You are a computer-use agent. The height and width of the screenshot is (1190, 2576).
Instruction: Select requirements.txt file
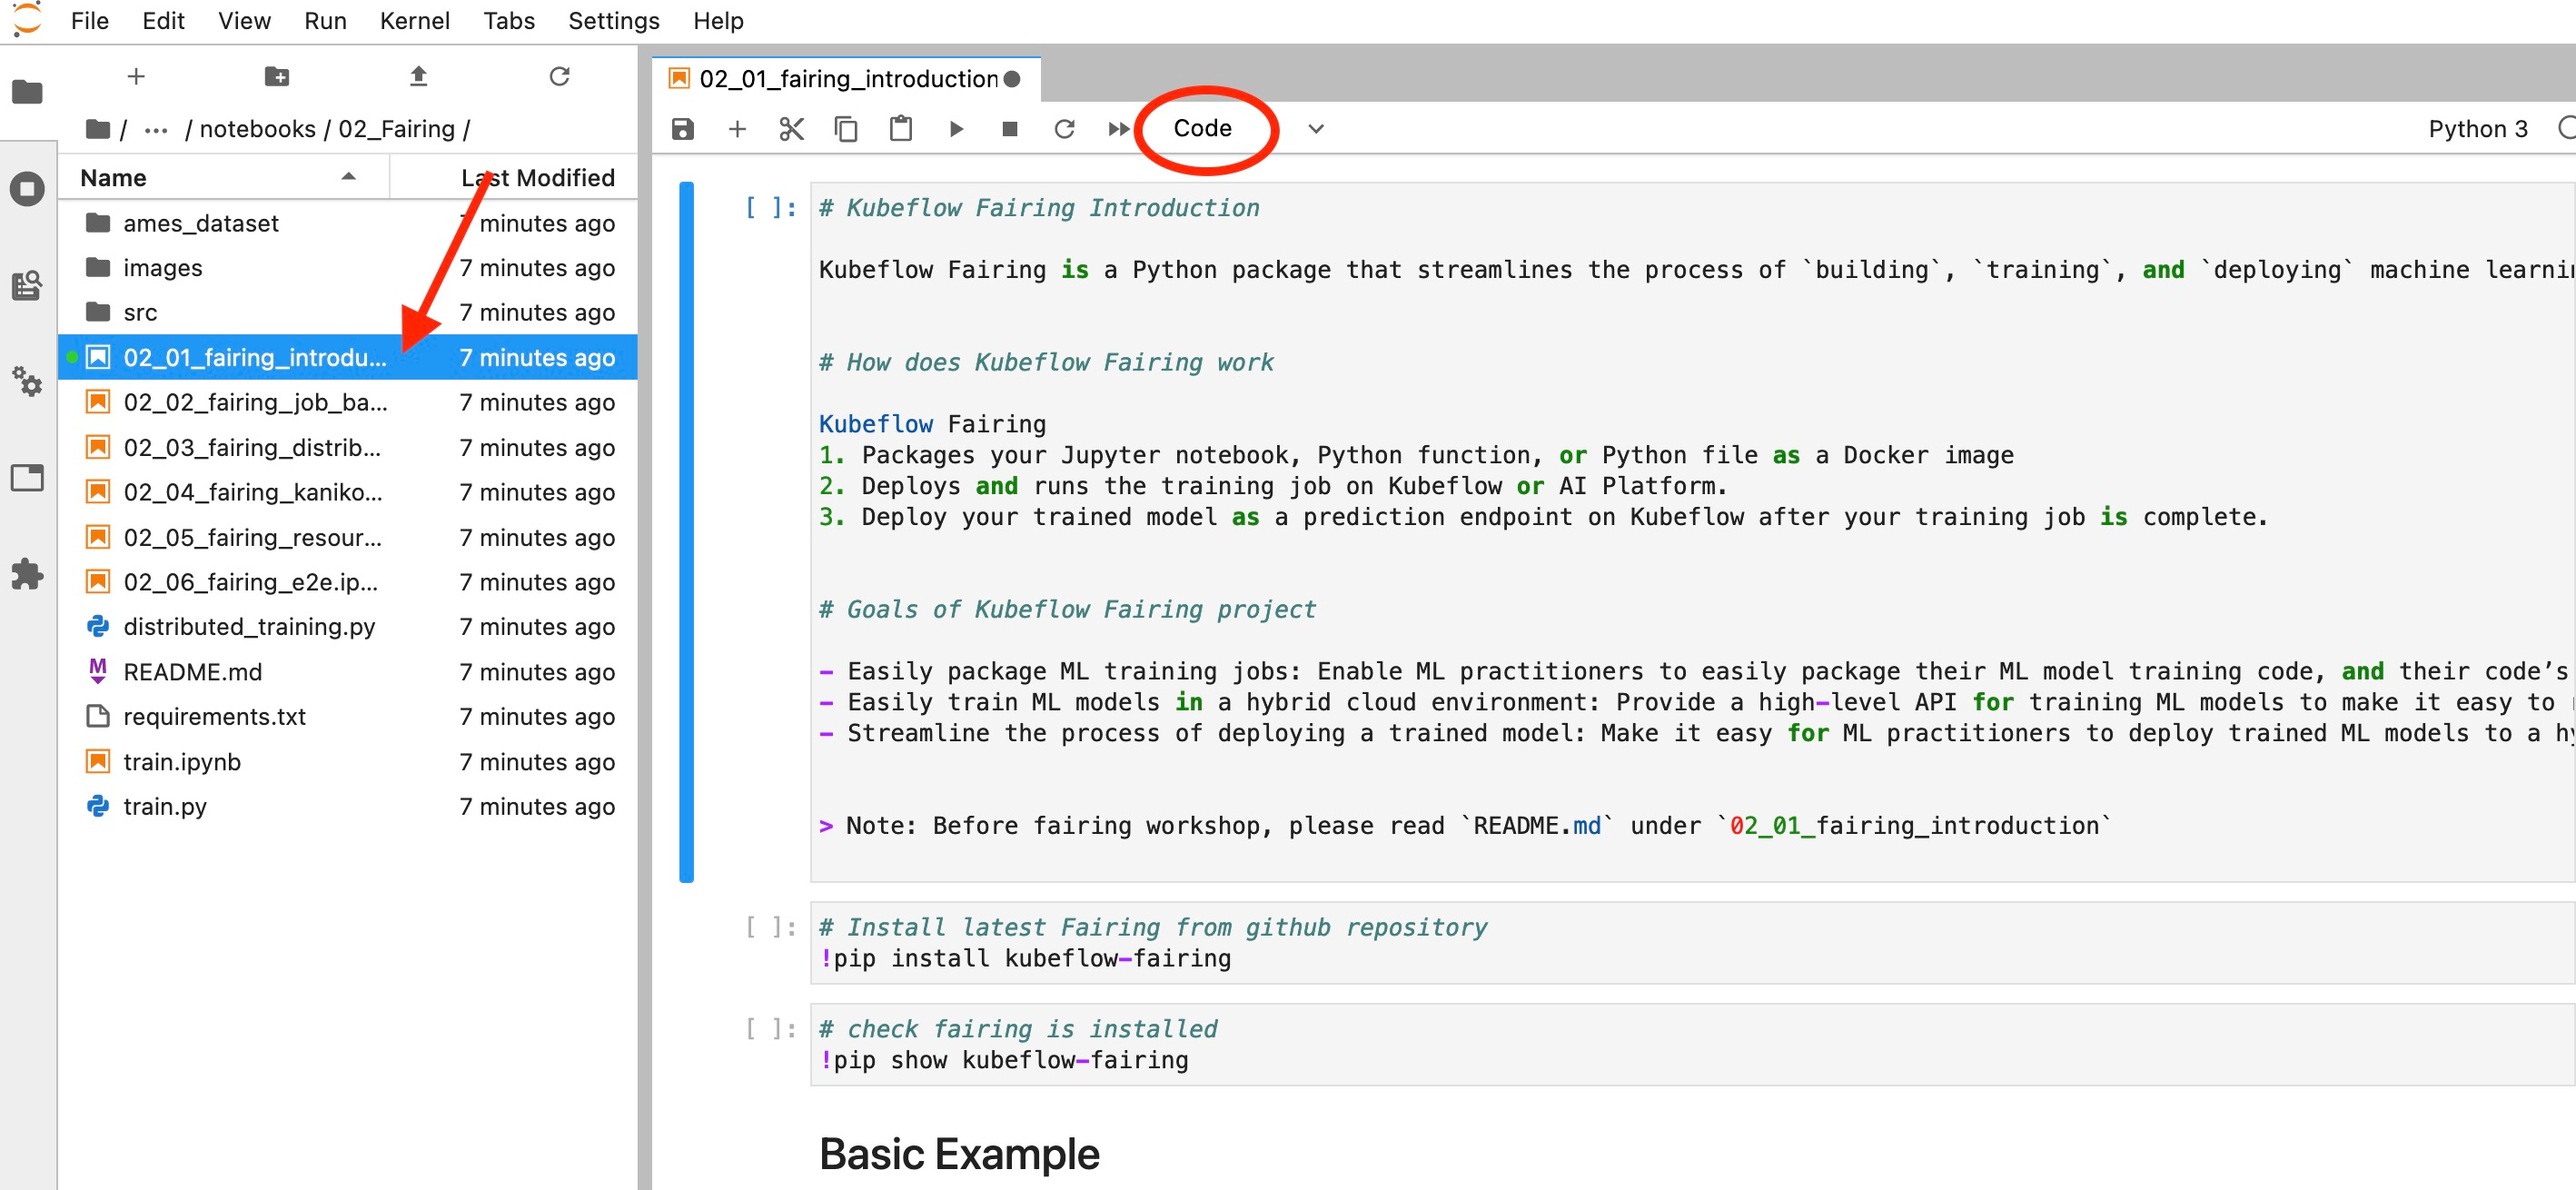pyautogui.click(x=348, y=716)
